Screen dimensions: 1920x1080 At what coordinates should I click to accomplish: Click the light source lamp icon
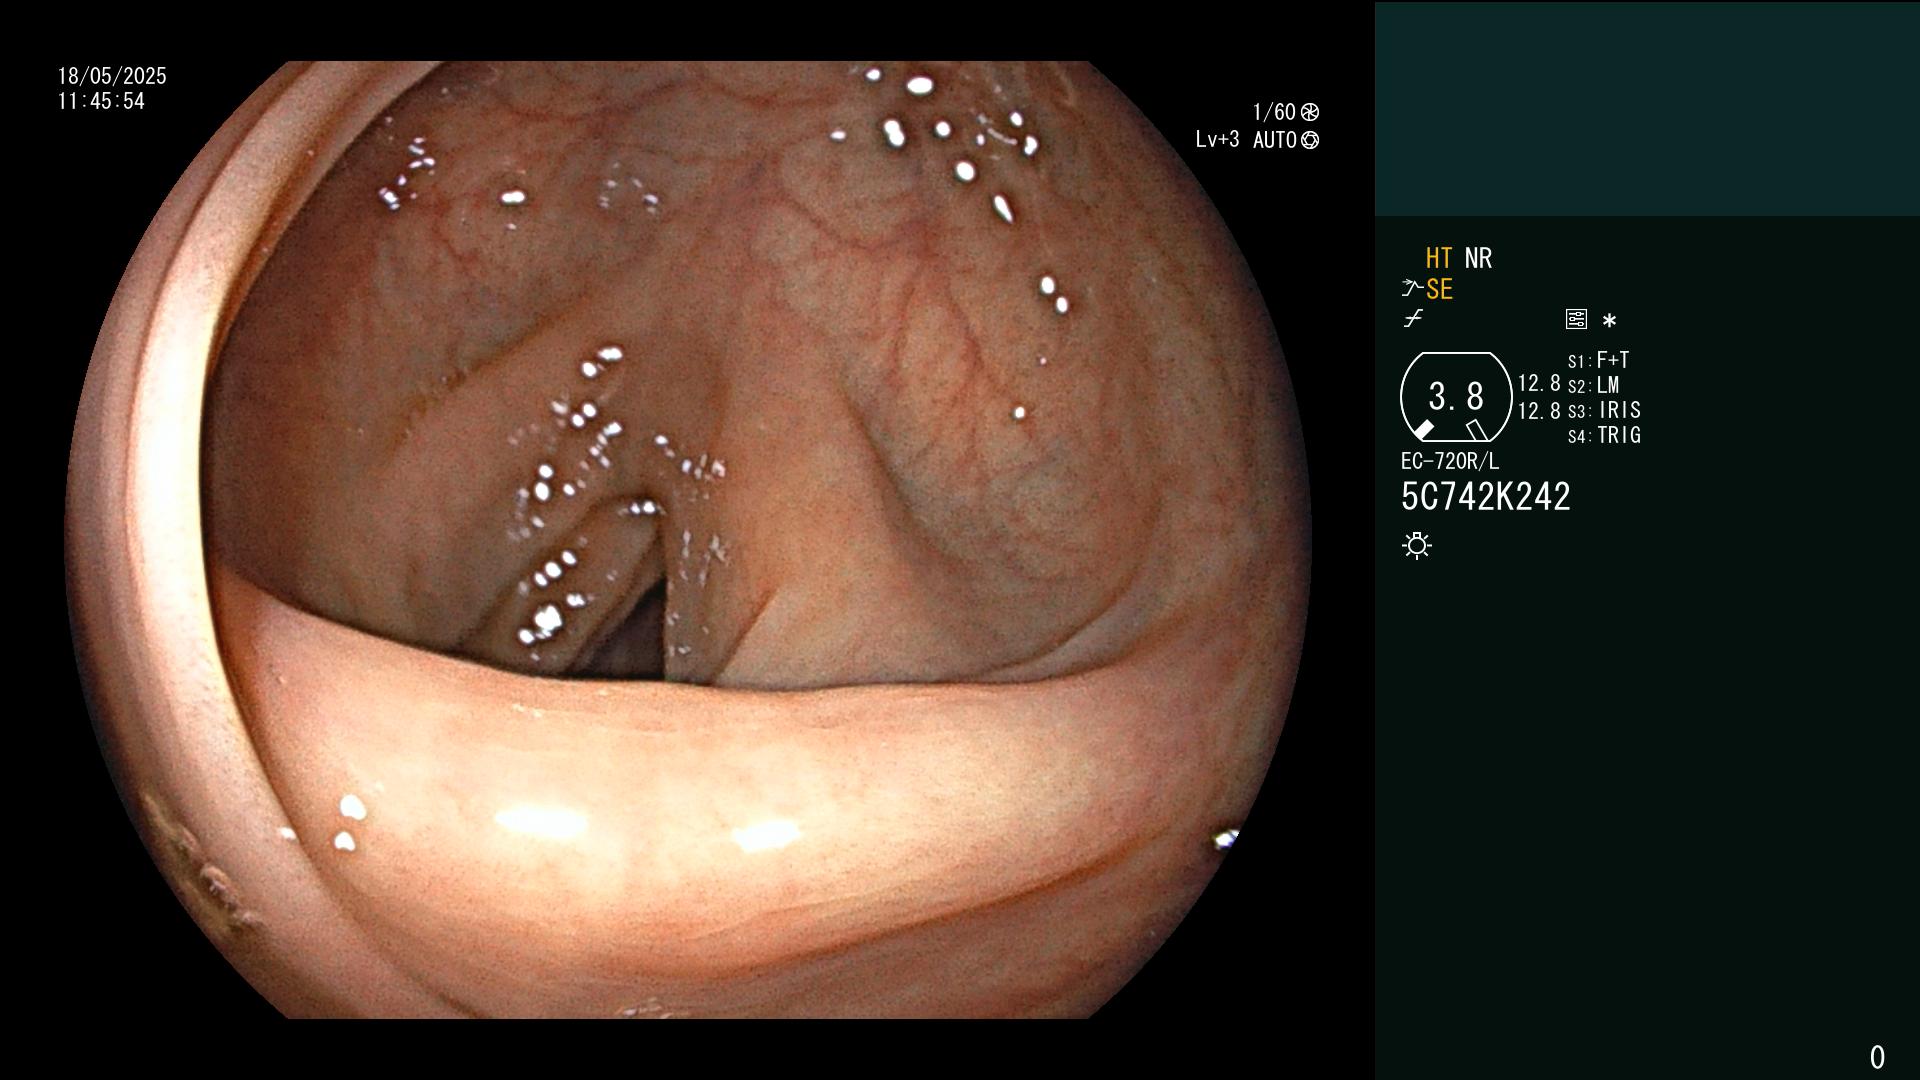1417,546
